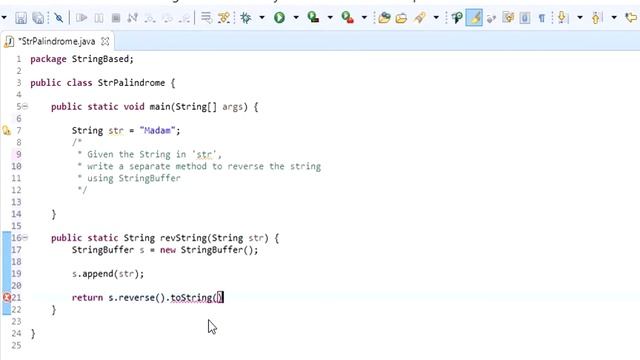Click the Step Return icon
Viewport: 640px width, 360px height.
tap(184, 18)
